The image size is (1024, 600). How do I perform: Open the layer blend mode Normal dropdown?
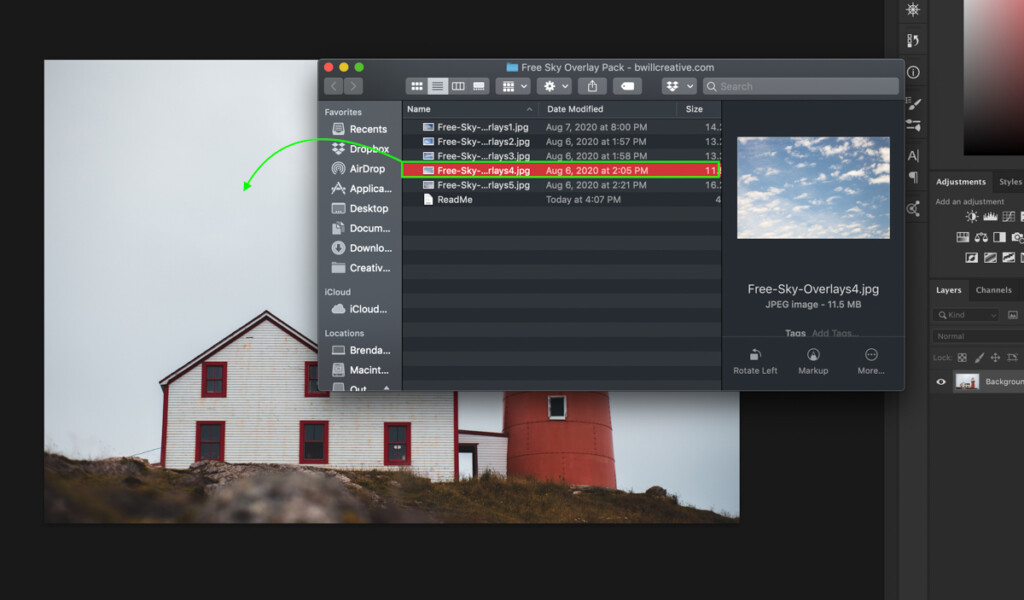coord(965,336)
